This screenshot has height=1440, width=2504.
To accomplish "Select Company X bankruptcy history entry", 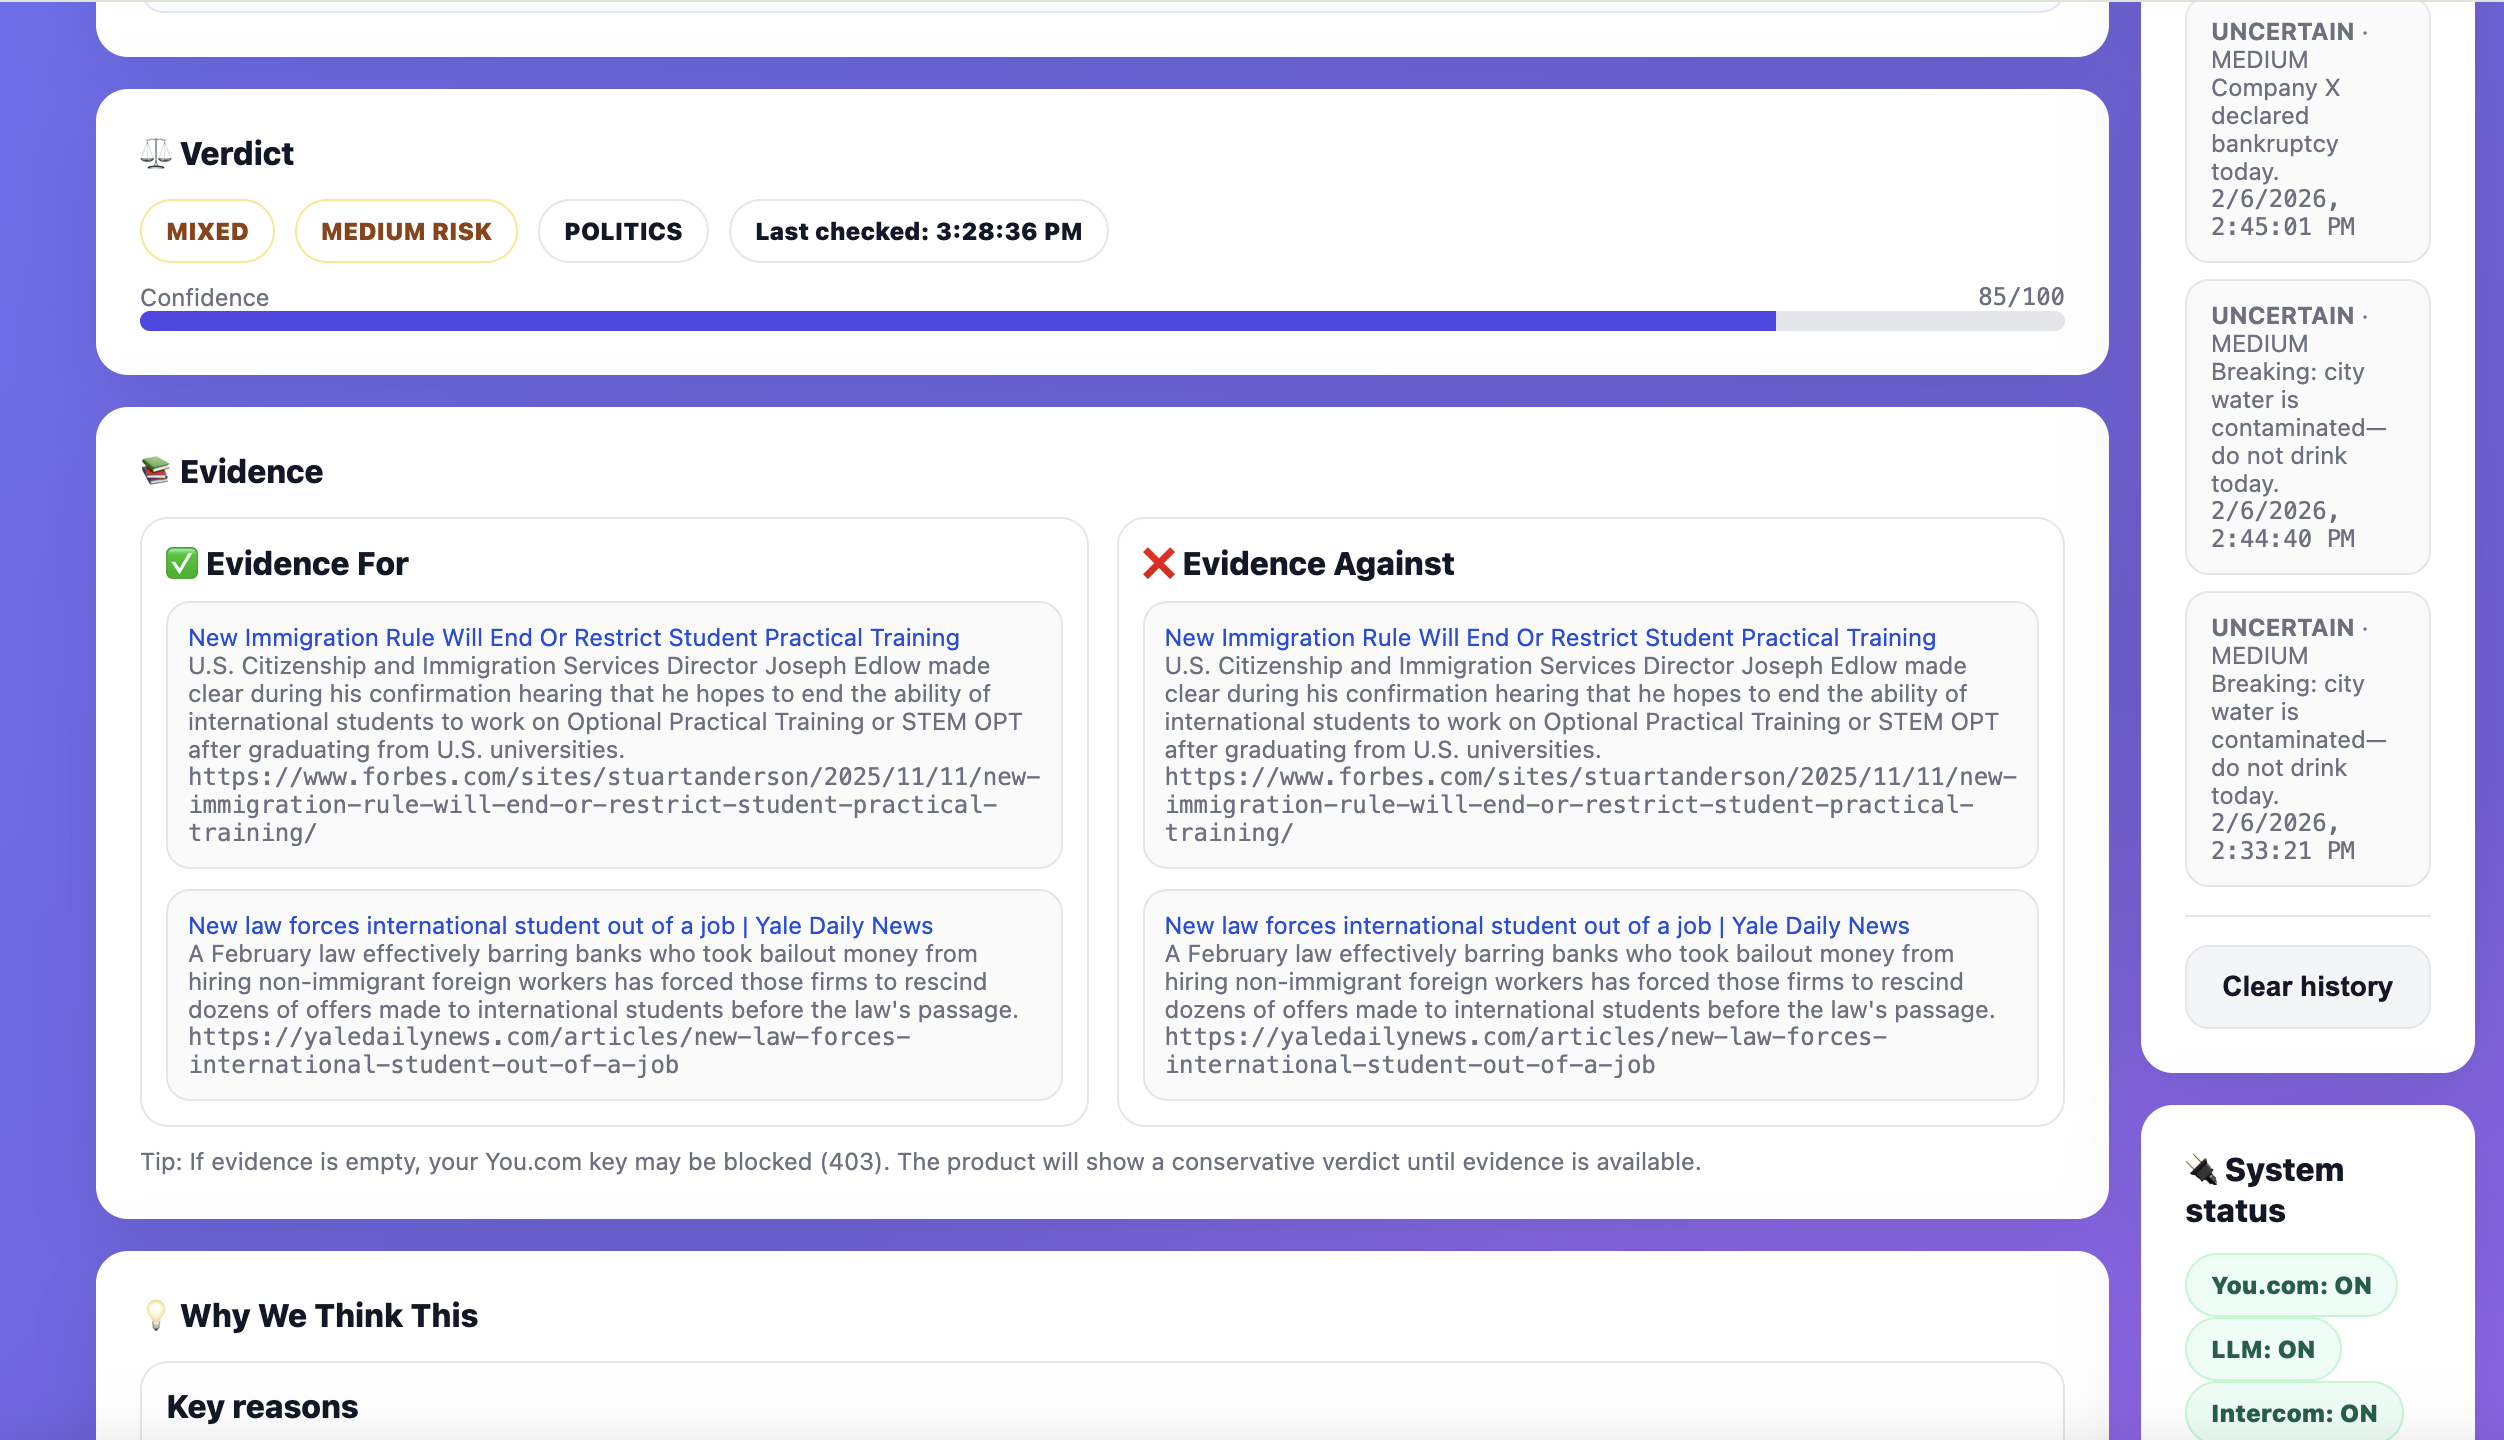I will (x=2306, y=130).
